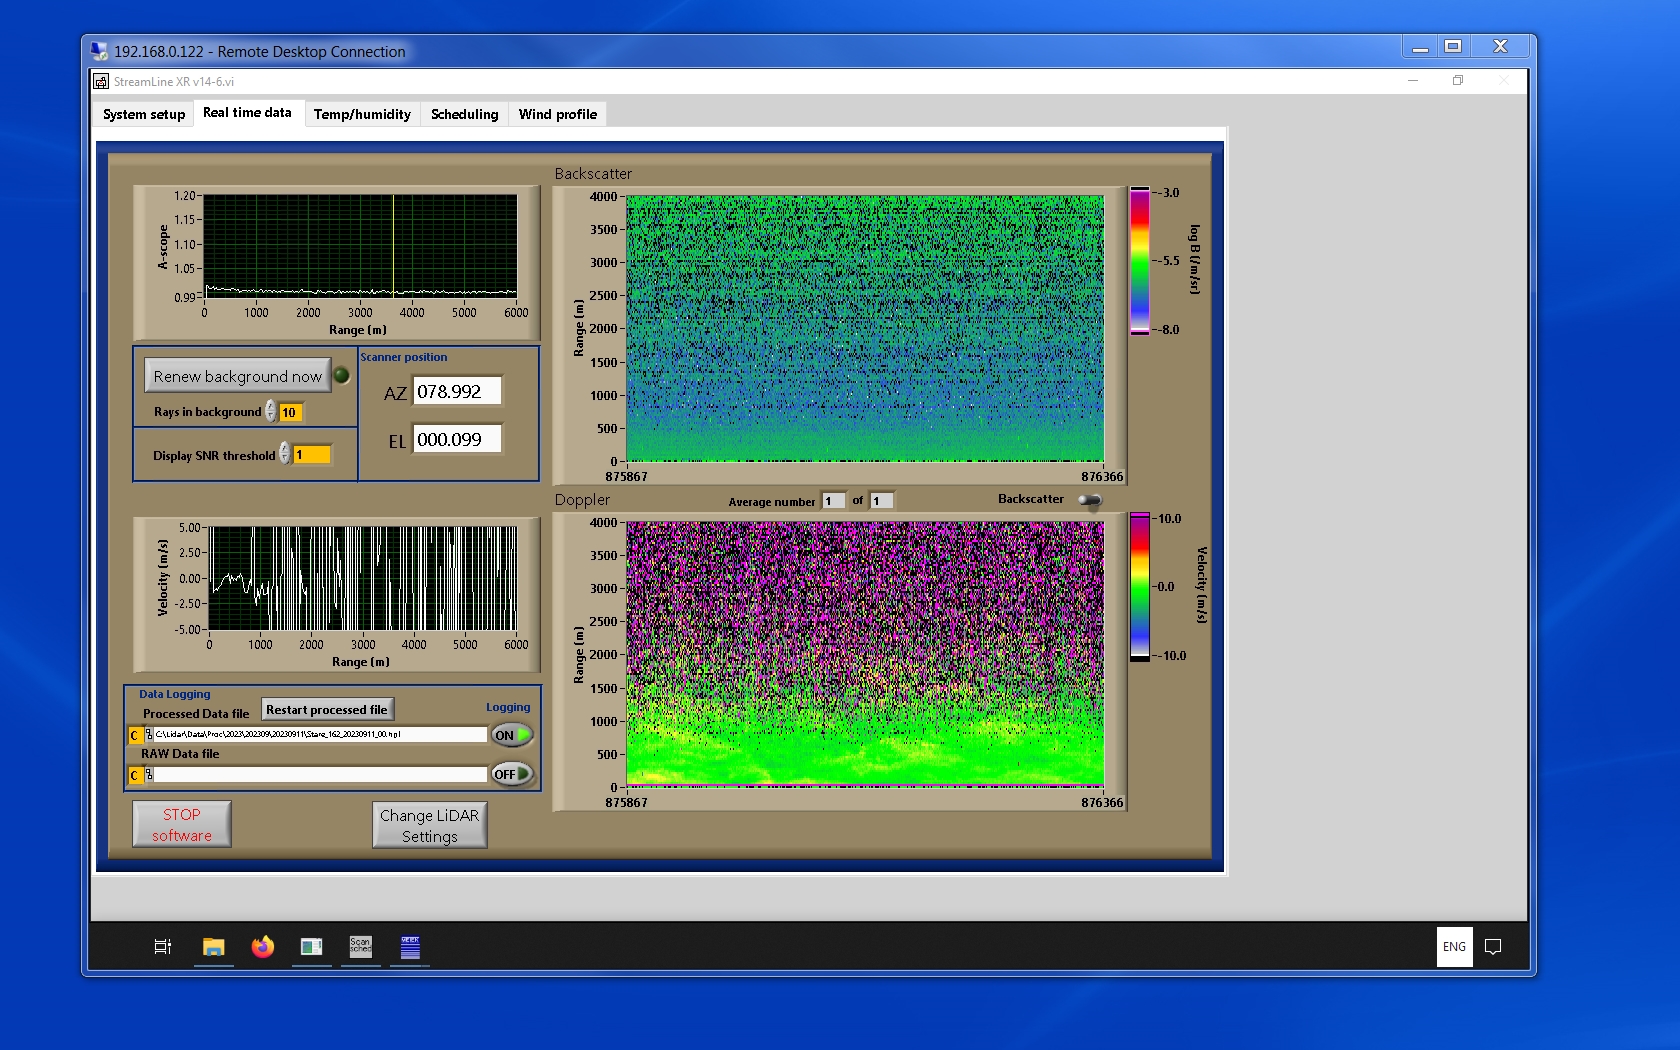Click the Display SNR threshold stepper arrows
This screenshot has height=1050, width=1680.
click(x=285, y=455)
